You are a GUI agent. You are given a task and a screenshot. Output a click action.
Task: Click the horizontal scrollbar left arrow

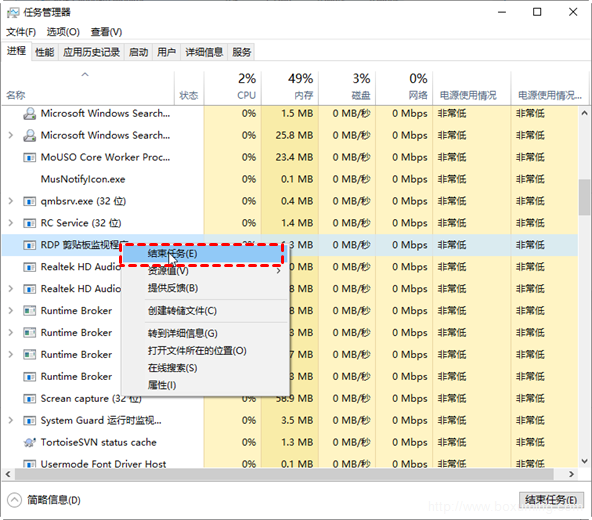point(8,474)
